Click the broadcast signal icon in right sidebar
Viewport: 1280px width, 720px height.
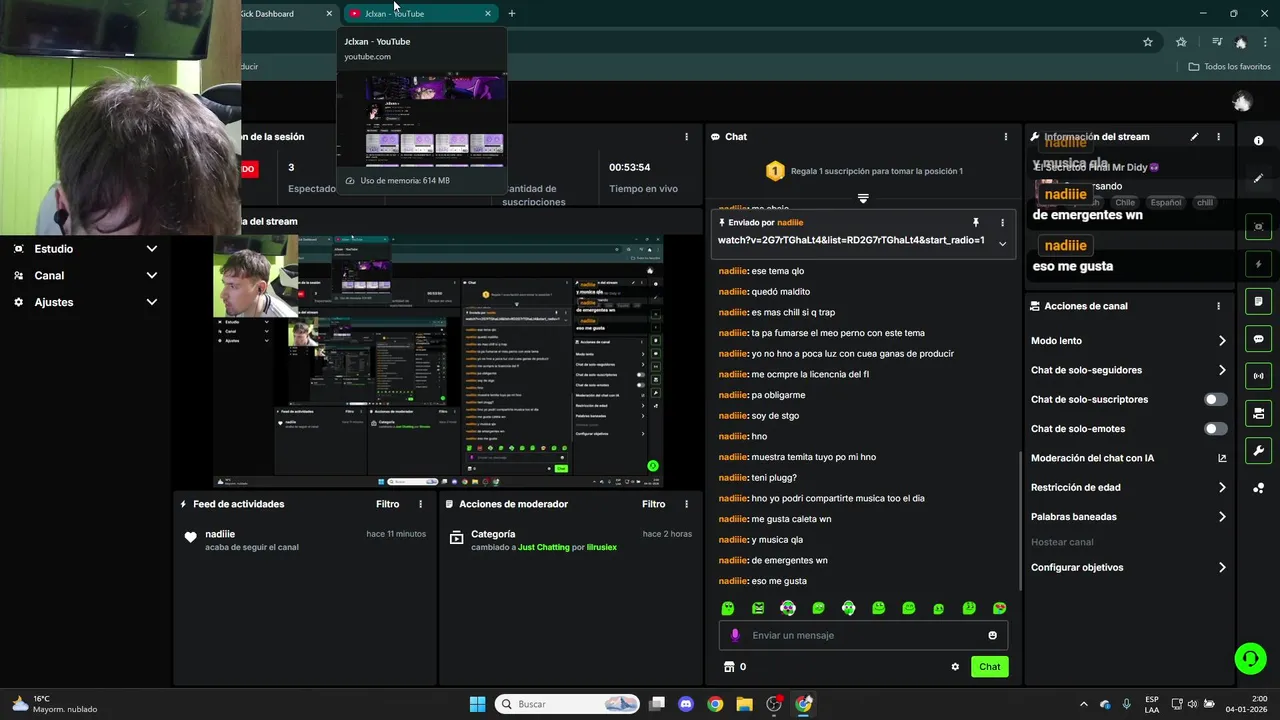click(1258, 376)
